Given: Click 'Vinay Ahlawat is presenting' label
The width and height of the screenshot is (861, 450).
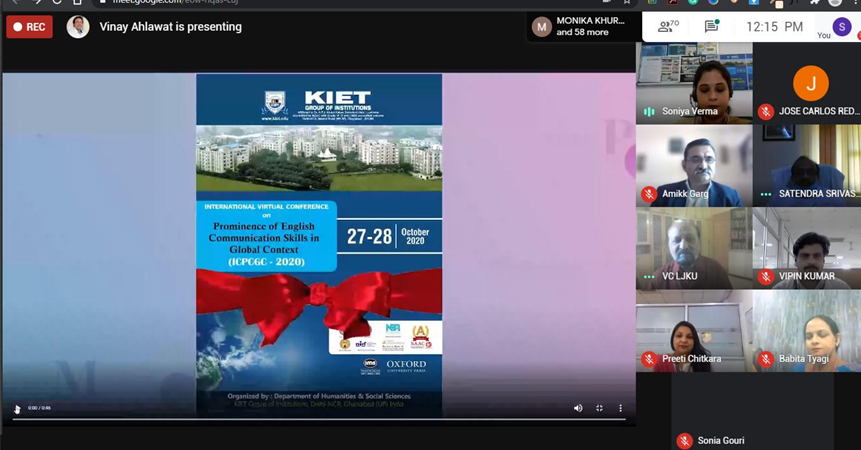Looking at the screenshot, I should tap(171, 27).
